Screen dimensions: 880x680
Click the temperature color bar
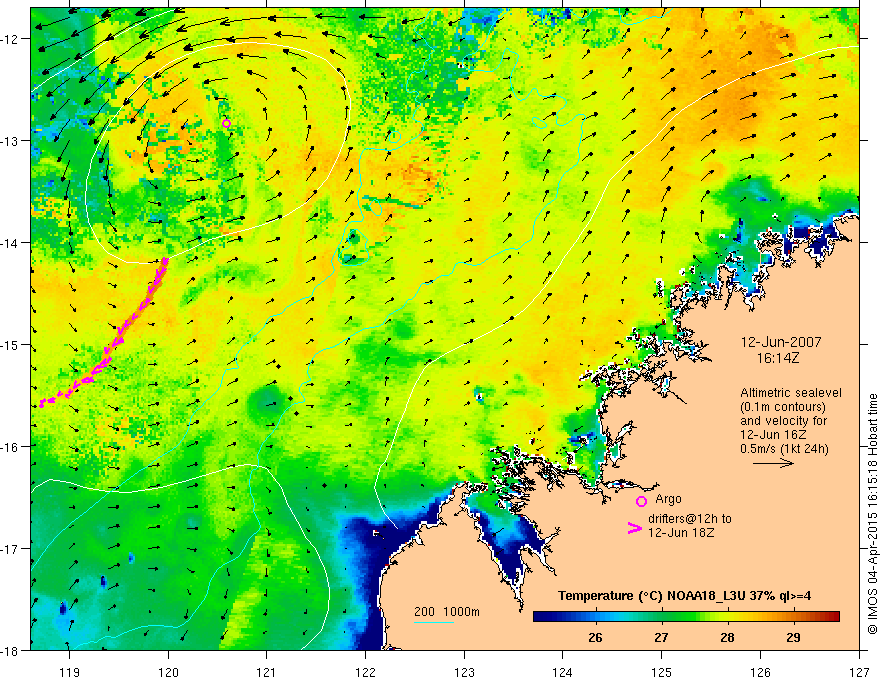point(686,617)
